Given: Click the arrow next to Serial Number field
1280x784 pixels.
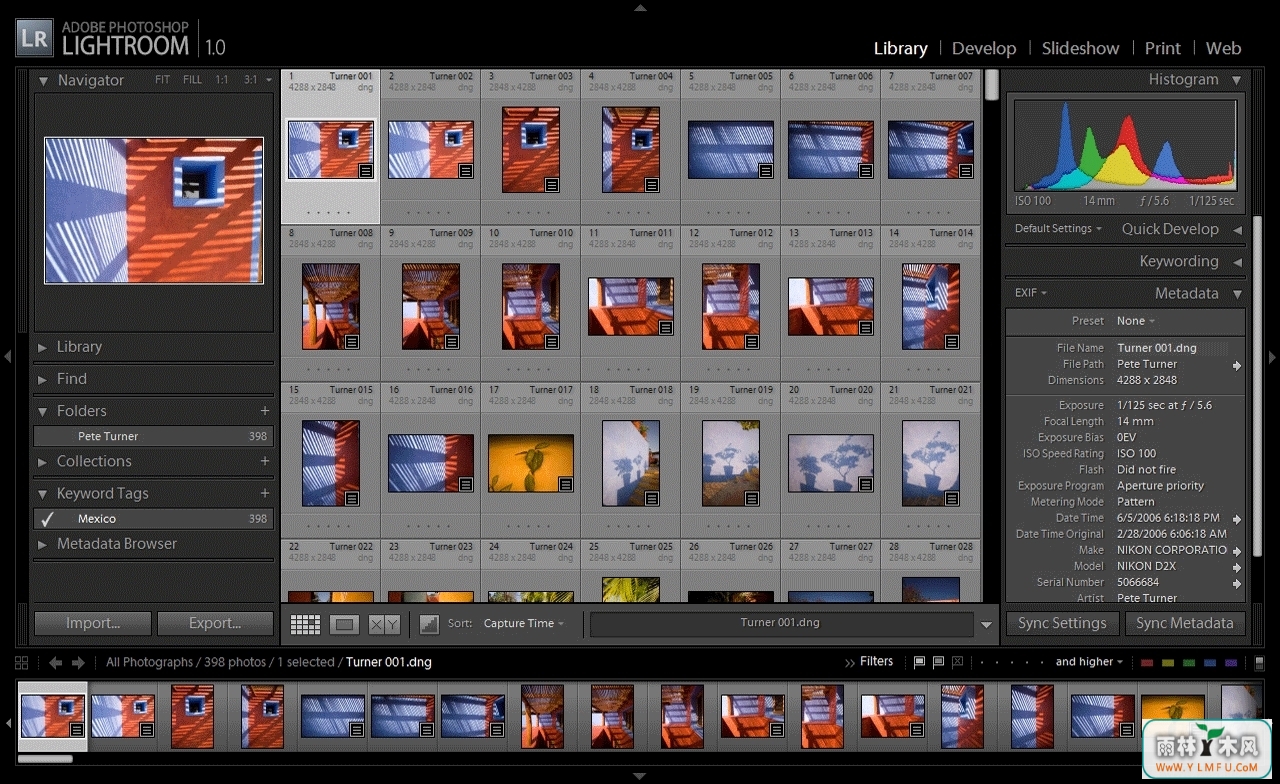Looking at the screenshot, I should coord(1237,583).
